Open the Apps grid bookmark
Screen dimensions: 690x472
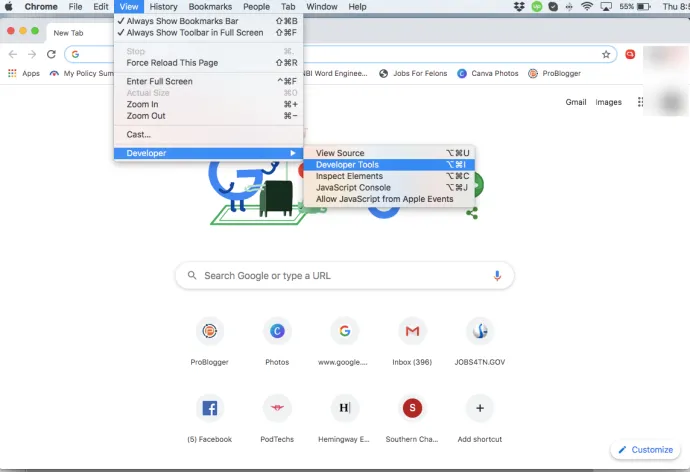pyautogui.click(x=24, y=73)
